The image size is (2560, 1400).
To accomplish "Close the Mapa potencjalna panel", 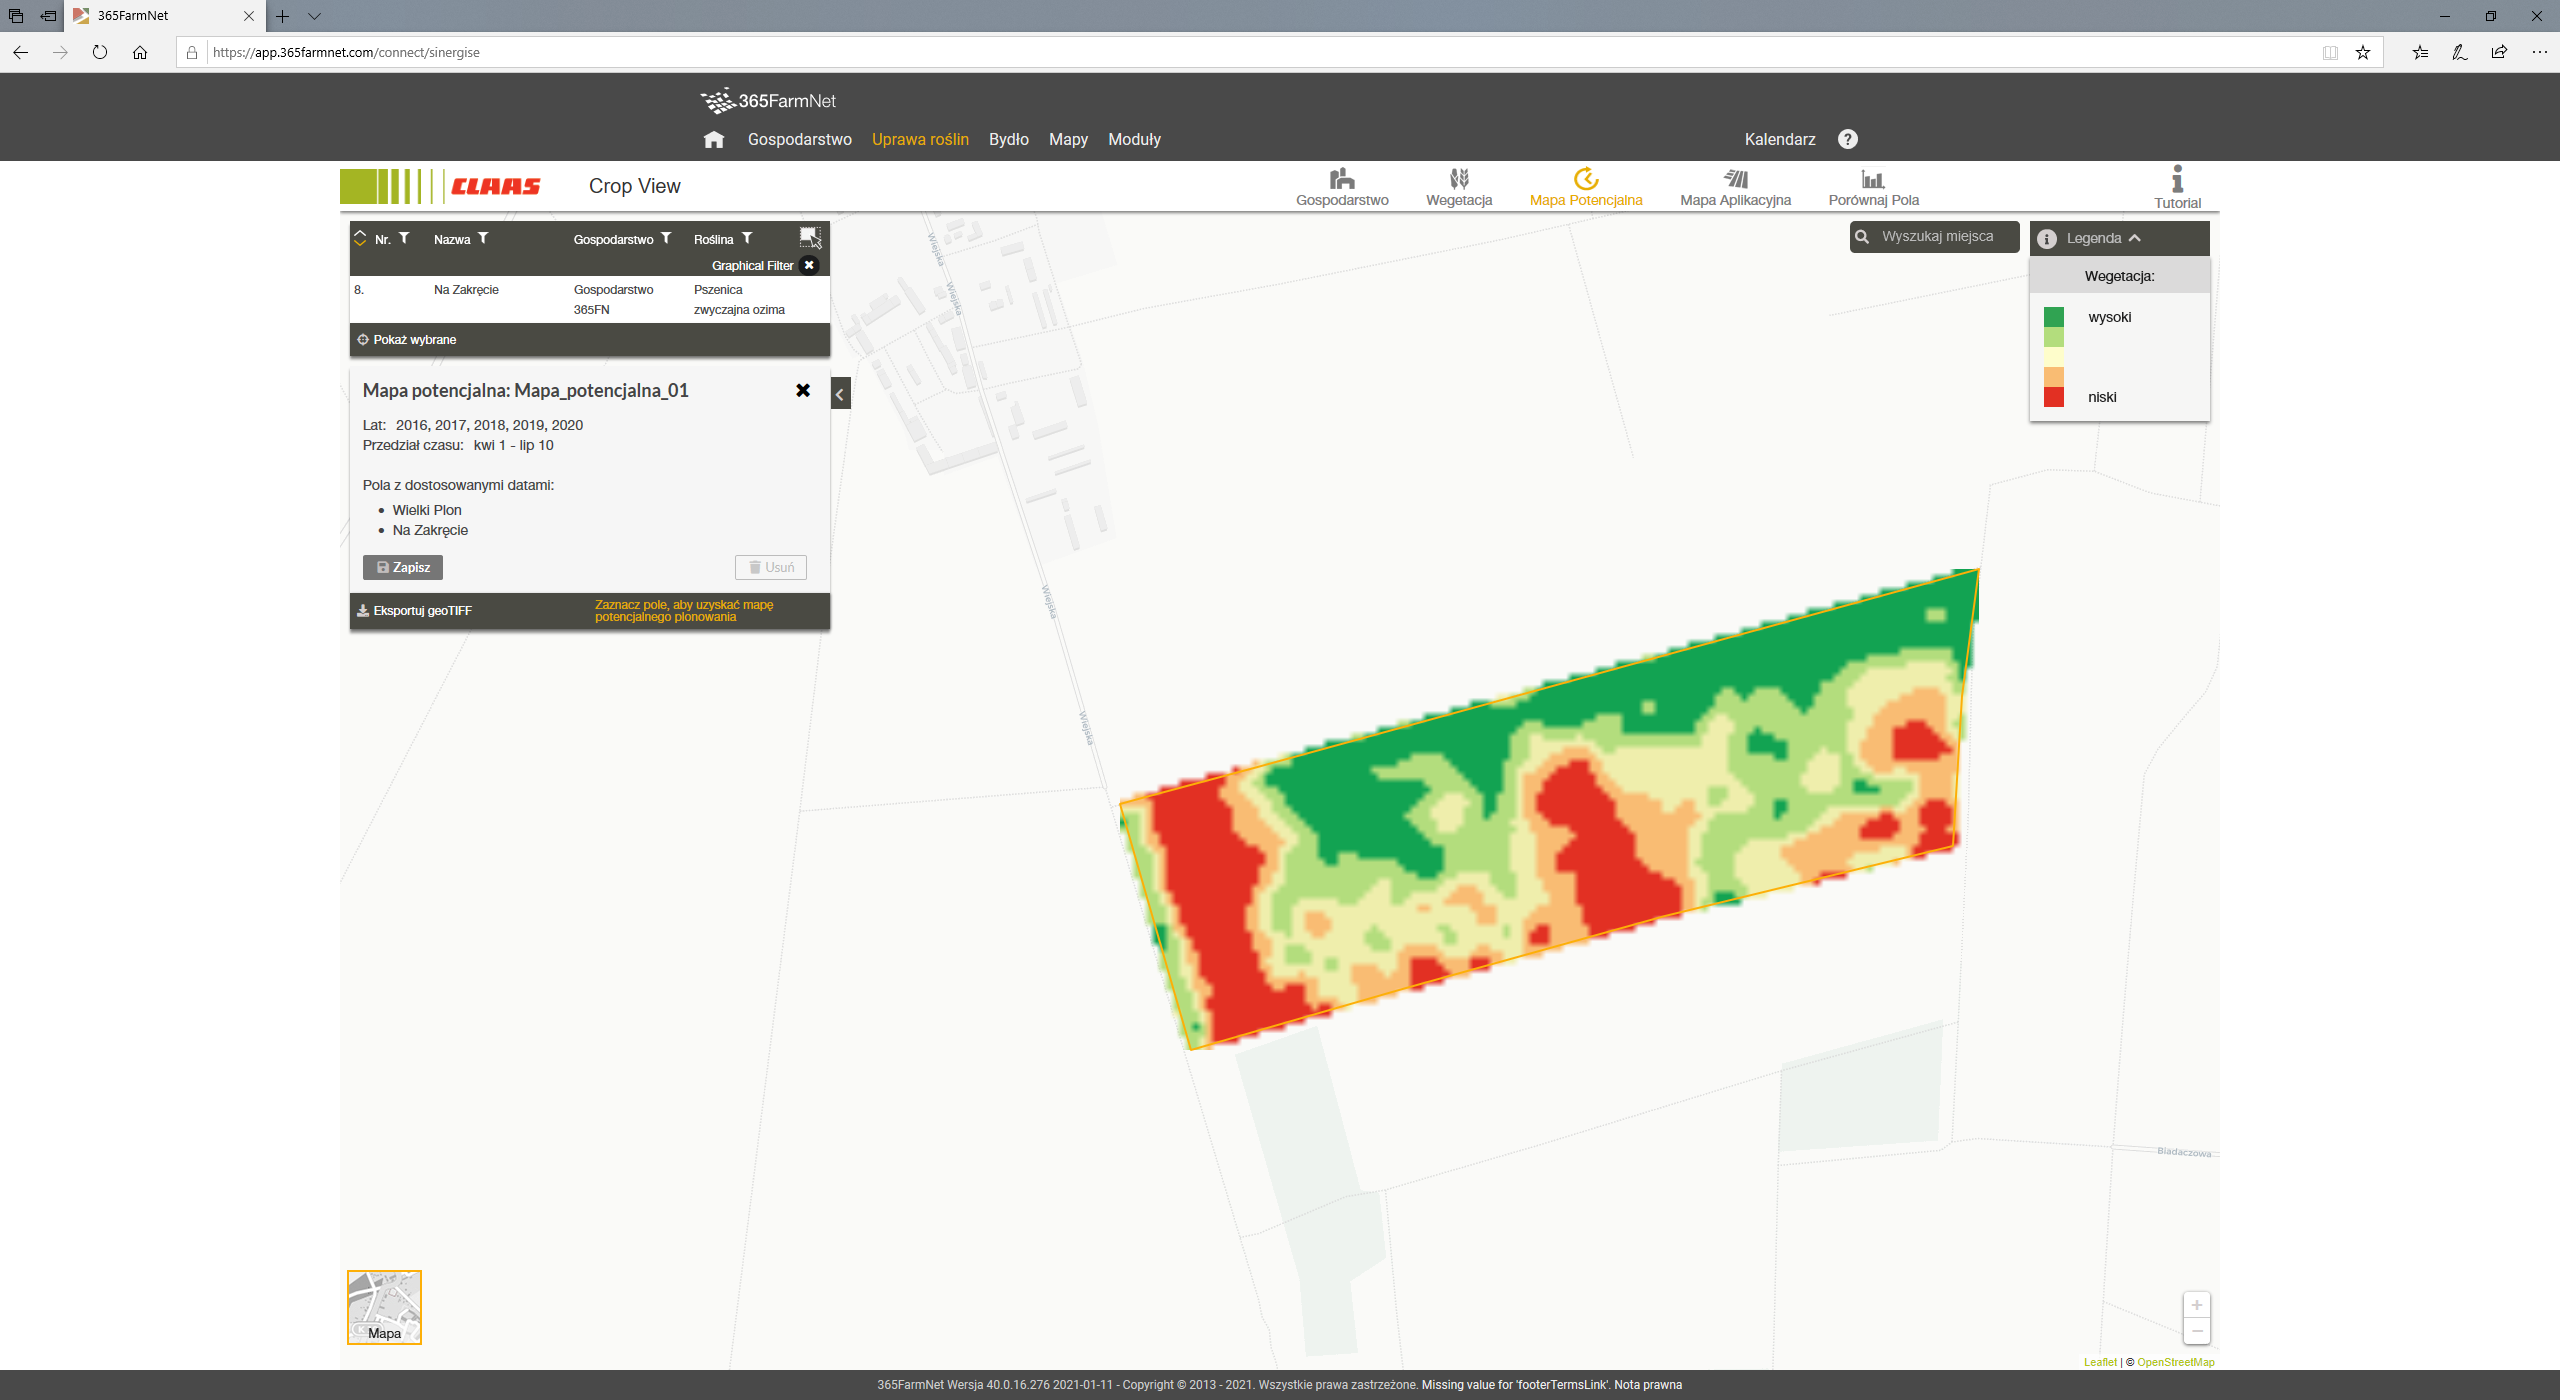I will click(802, 391).
